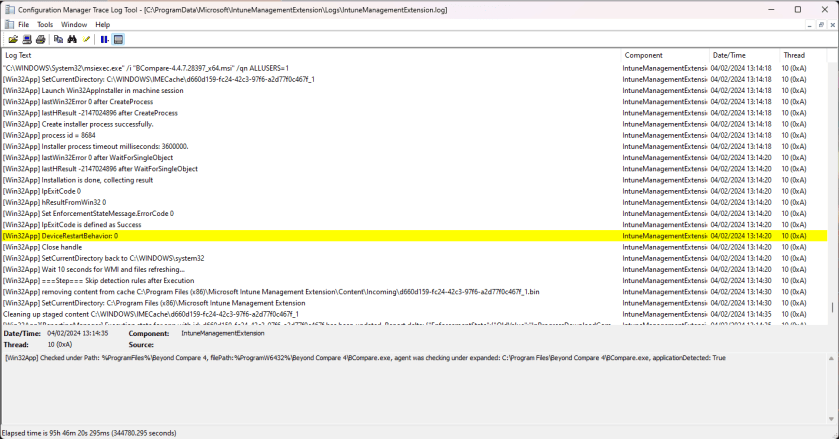Click the Date/Time column header
This screenshot has height=439, width=839.
[x=744, y=55]
